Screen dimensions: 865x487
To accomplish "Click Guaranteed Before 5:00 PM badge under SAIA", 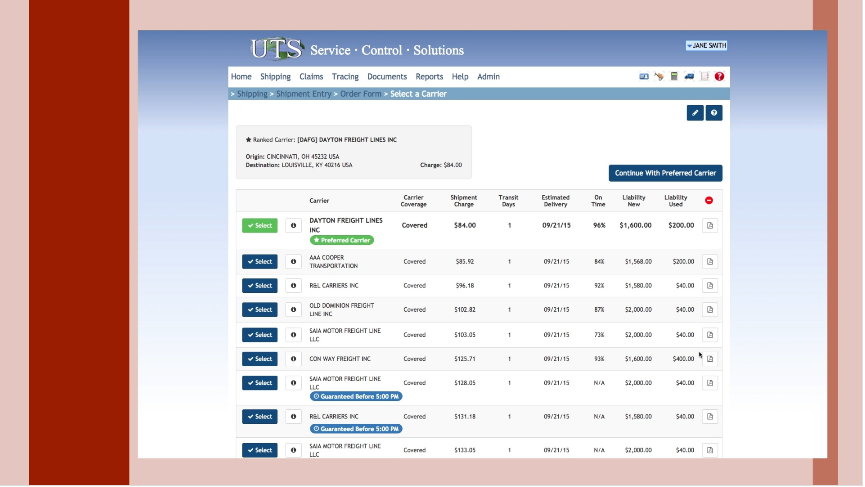I will point(356,397).
